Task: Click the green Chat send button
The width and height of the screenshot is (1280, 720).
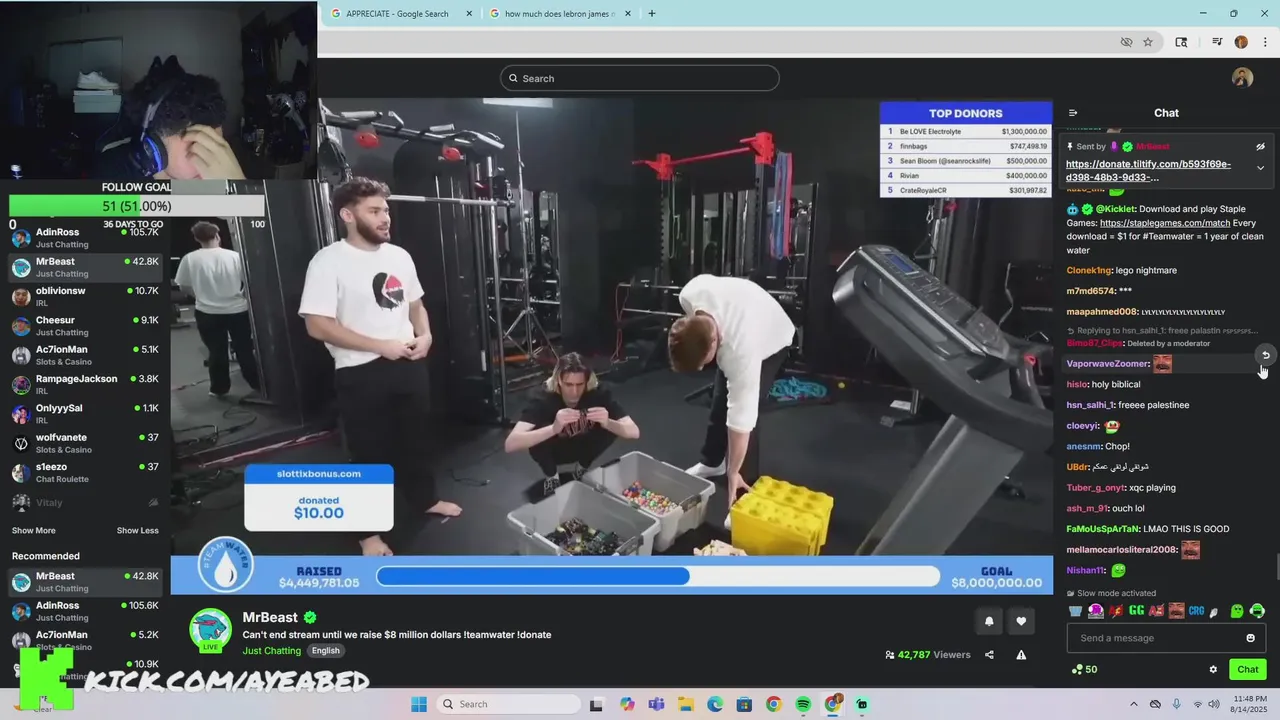Action: tap(1248, 669)
